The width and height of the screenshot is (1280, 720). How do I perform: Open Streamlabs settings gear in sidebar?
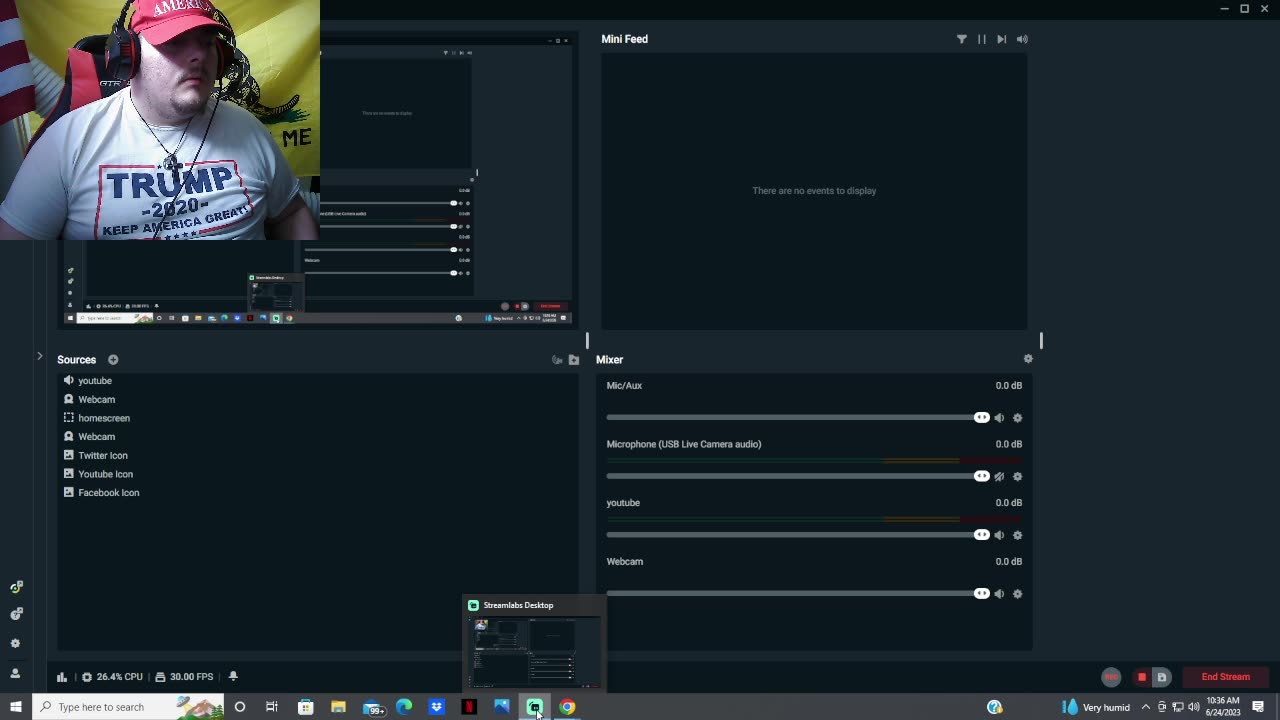pos(15,644)
